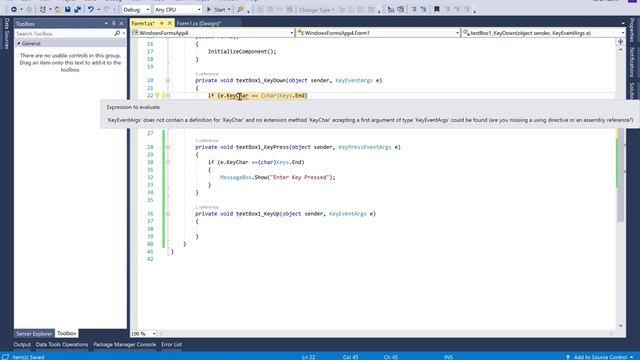Click the vertical scrollbar down arrow
Image resolution: width=640 pixels, height=360 pixels.
point(621,326)
